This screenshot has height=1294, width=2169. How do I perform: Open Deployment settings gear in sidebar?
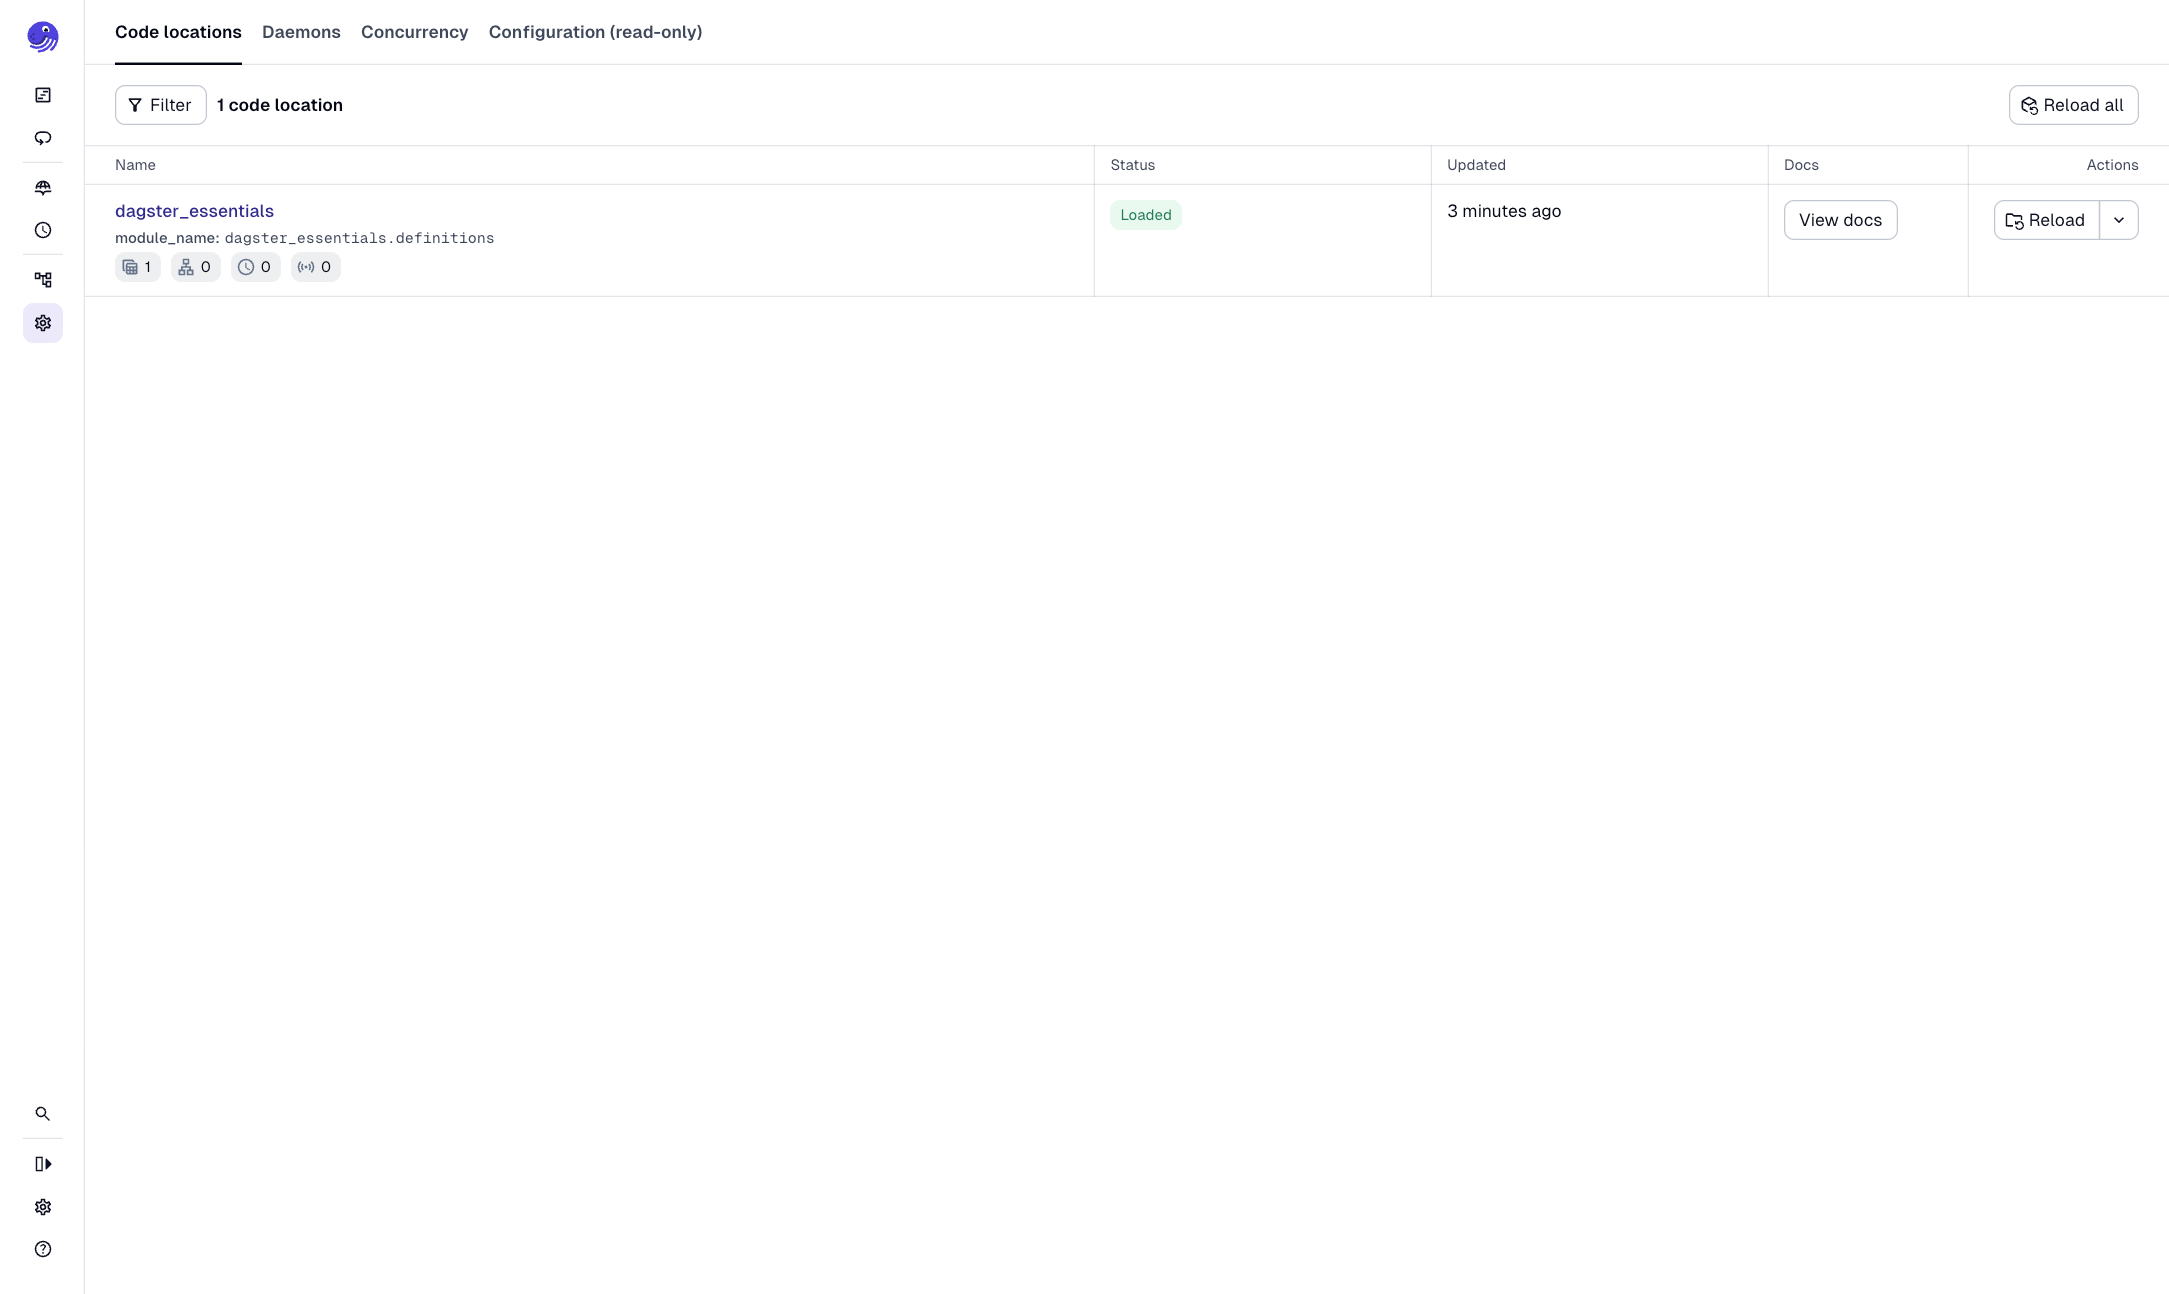pos(43,322)
